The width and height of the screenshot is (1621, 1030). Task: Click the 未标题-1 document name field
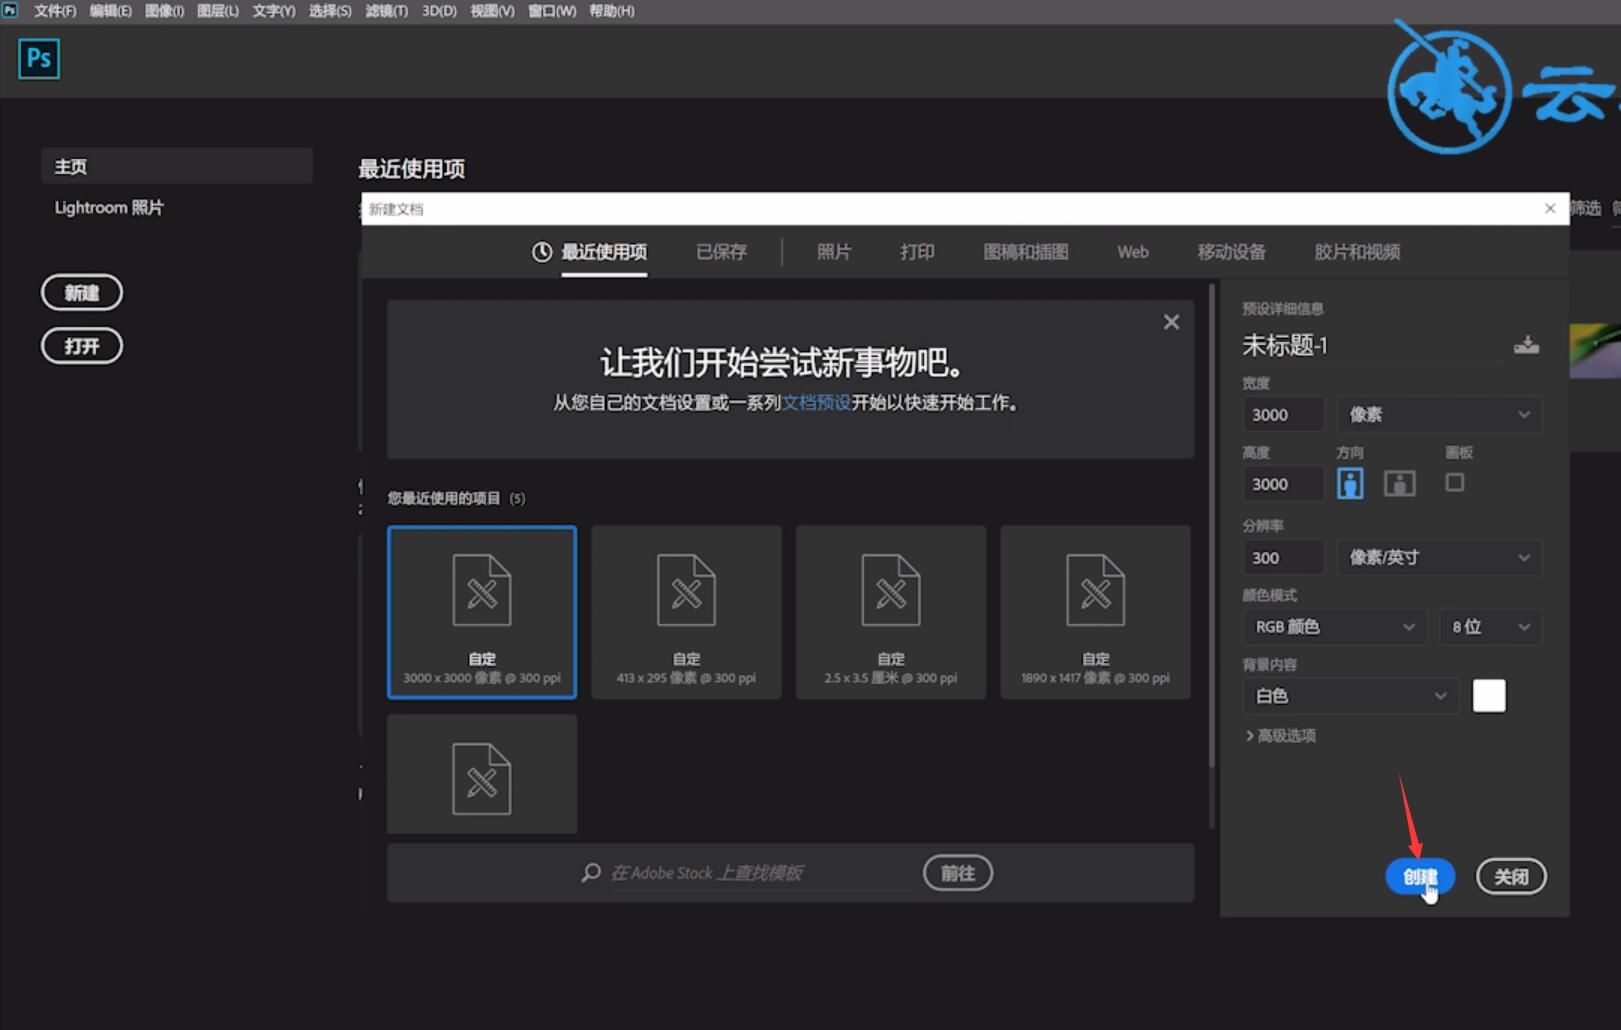point(1370,346)
